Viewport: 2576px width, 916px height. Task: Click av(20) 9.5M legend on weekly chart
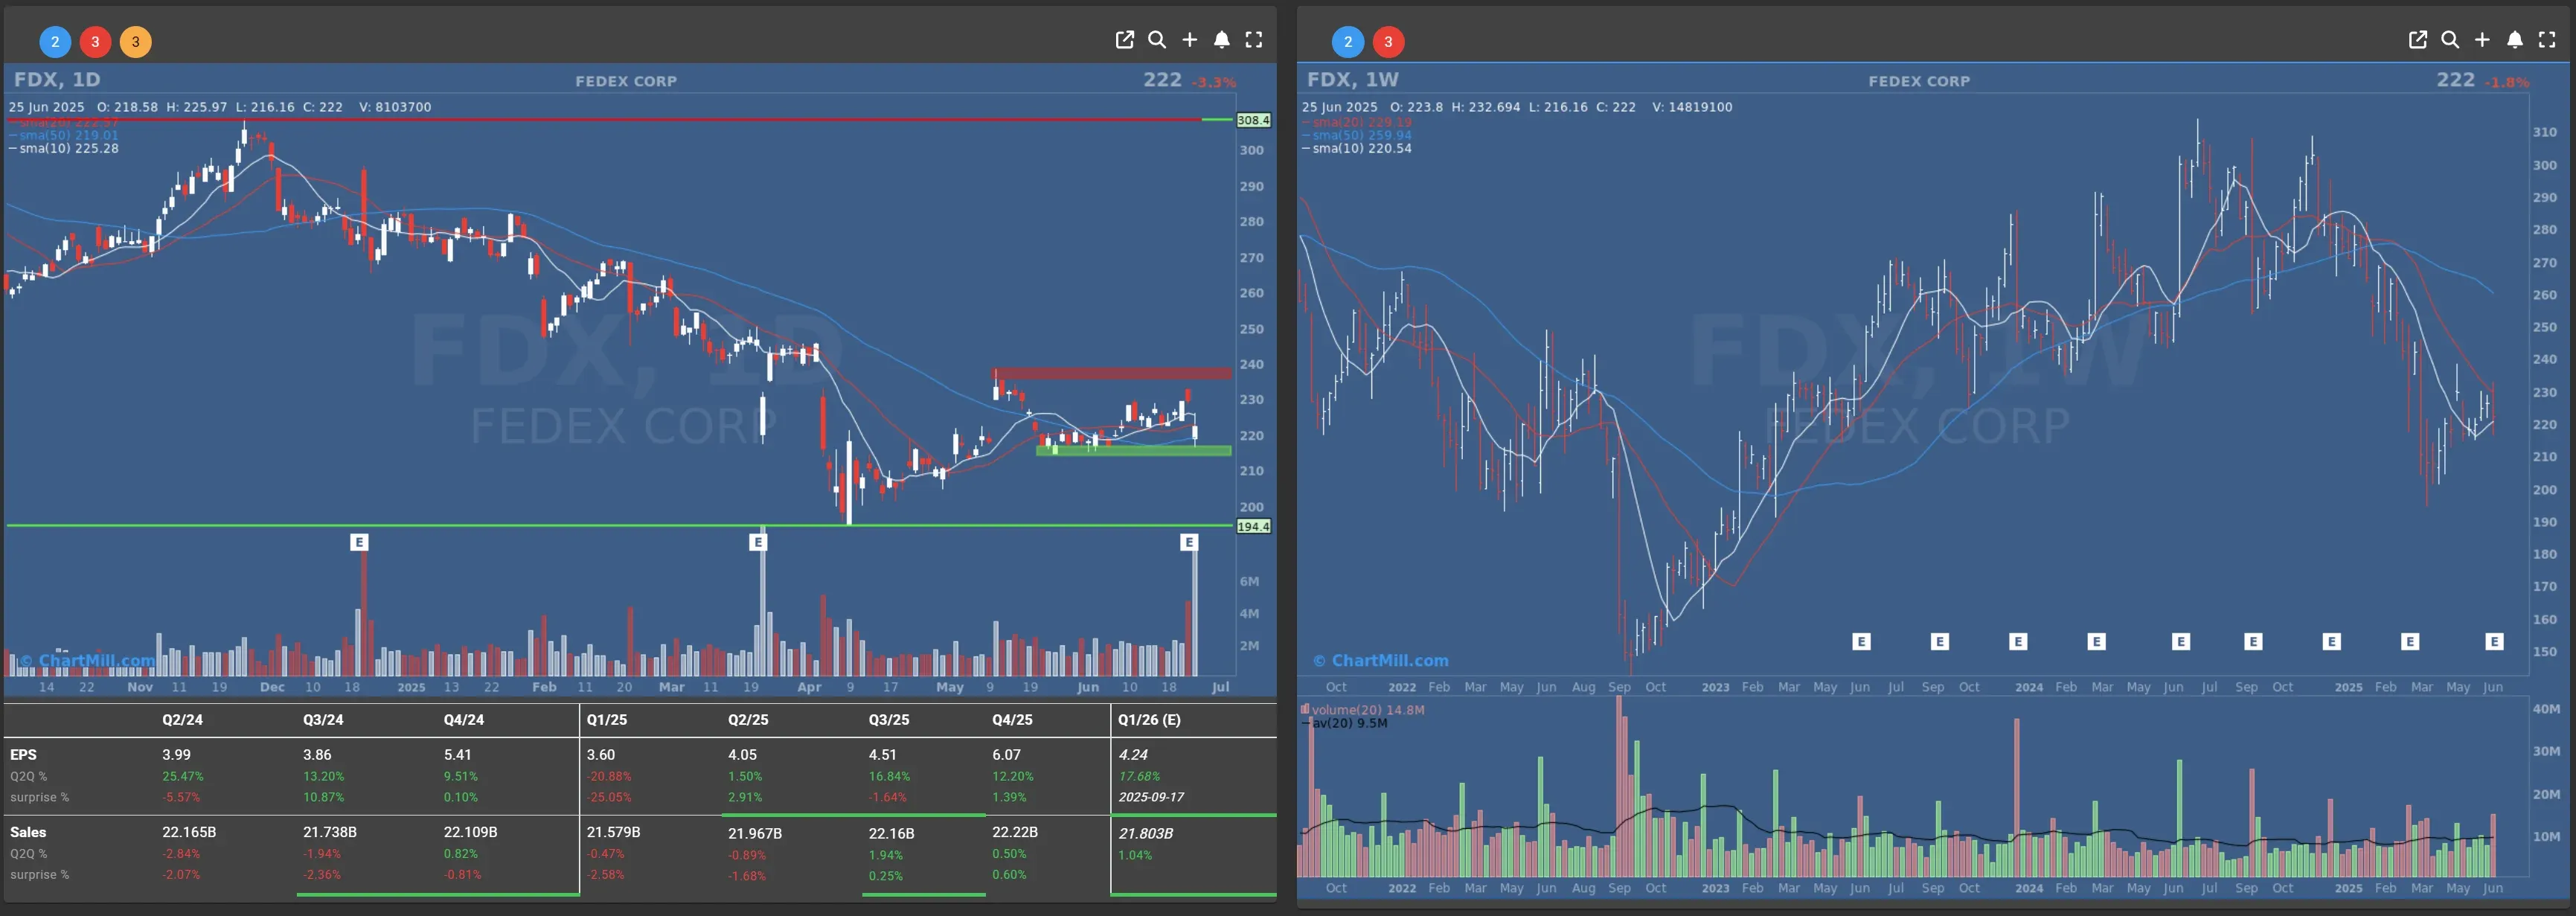(x=1345, y=723)
